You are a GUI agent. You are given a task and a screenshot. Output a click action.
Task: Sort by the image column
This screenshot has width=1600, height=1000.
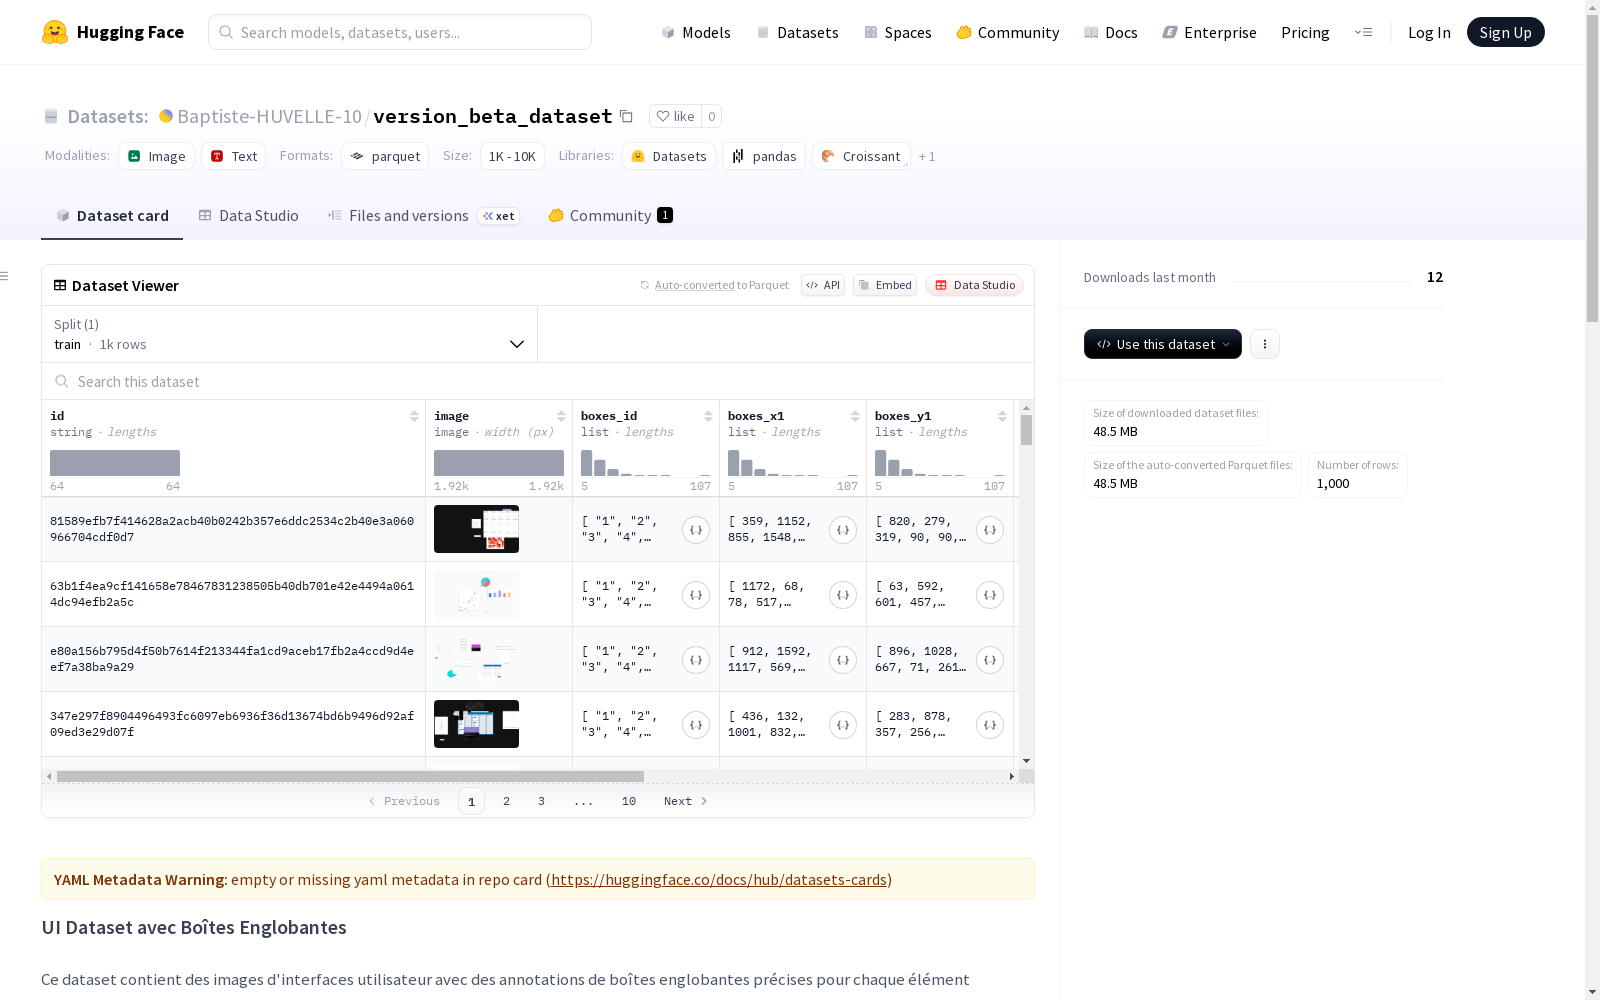click(561, 416)
